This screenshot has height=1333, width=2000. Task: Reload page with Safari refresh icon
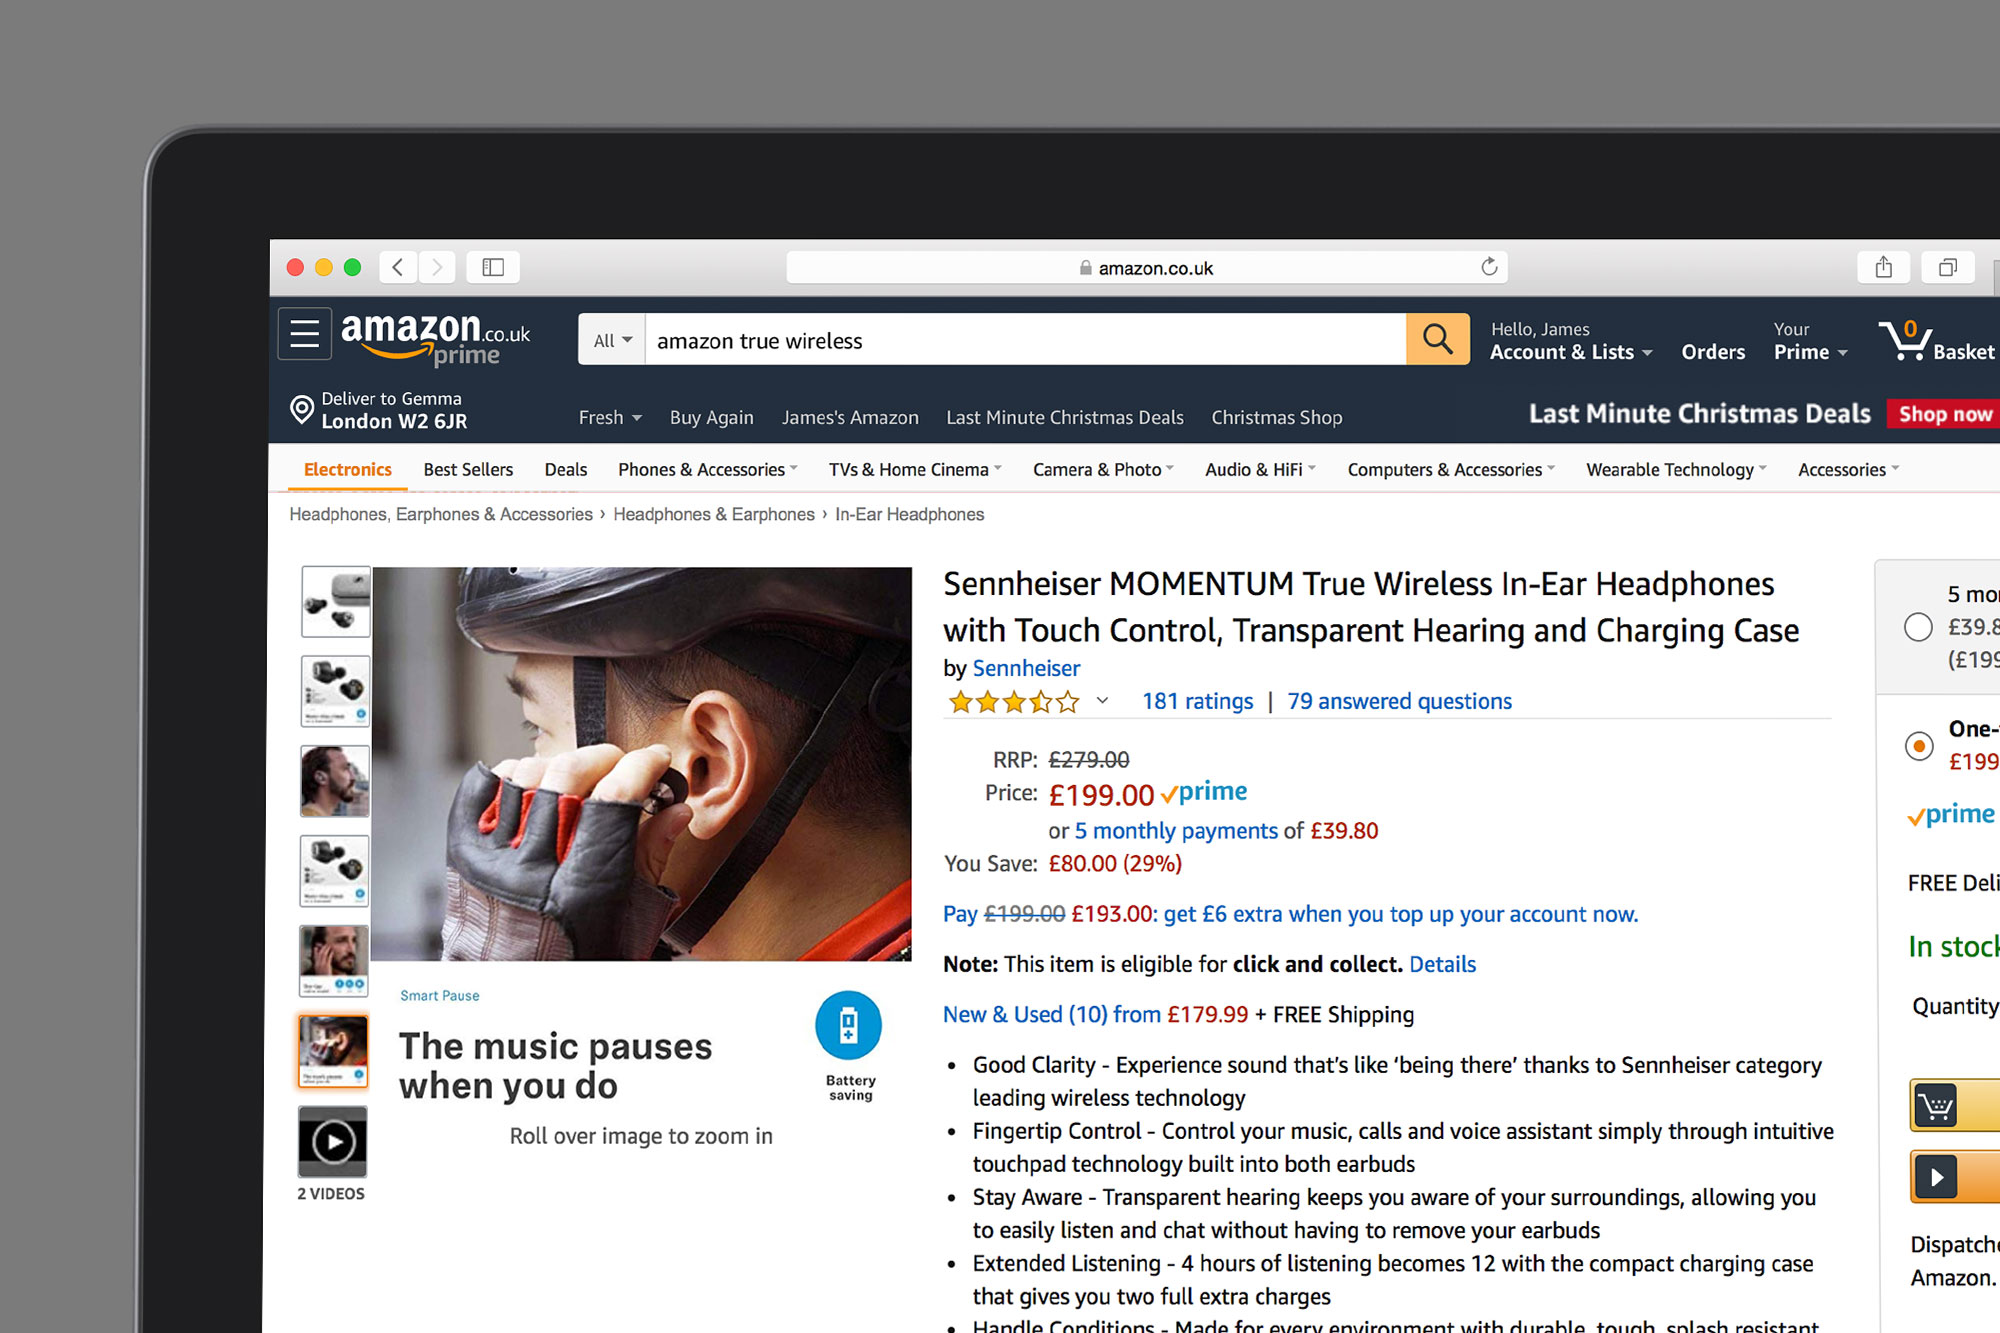click(x=1489, y=267)
